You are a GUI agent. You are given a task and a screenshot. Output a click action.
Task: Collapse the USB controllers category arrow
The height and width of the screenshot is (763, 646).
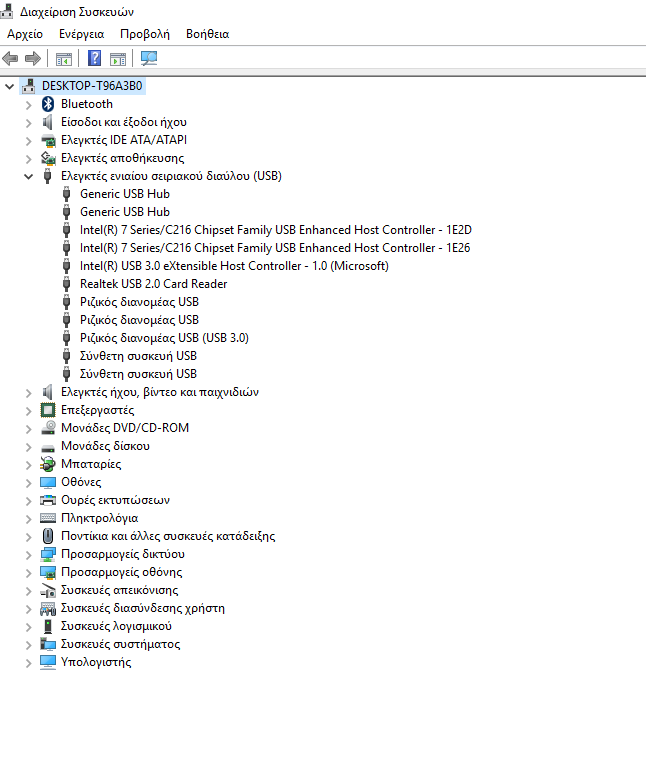29,177
